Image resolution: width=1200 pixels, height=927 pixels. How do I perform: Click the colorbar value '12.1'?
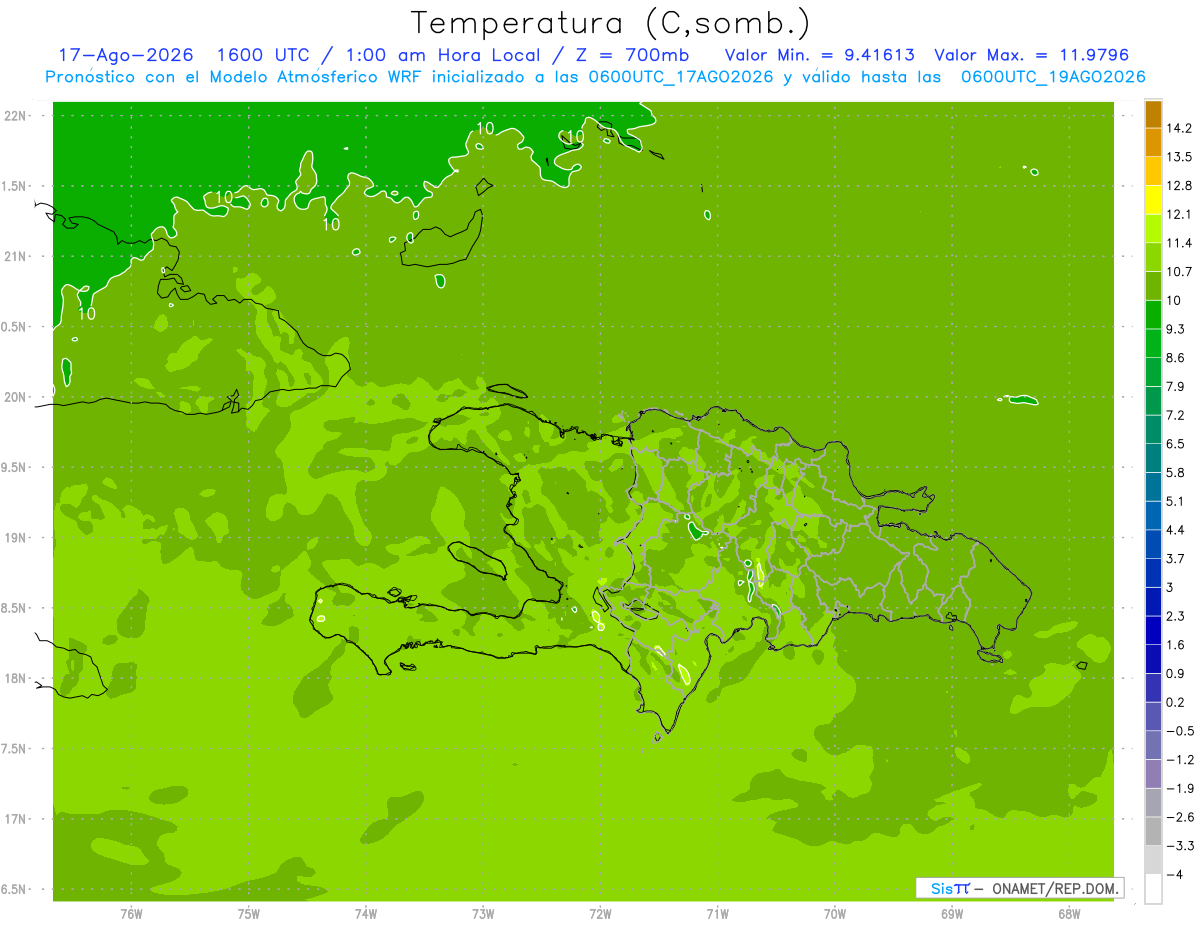(x=1179, y=214)
